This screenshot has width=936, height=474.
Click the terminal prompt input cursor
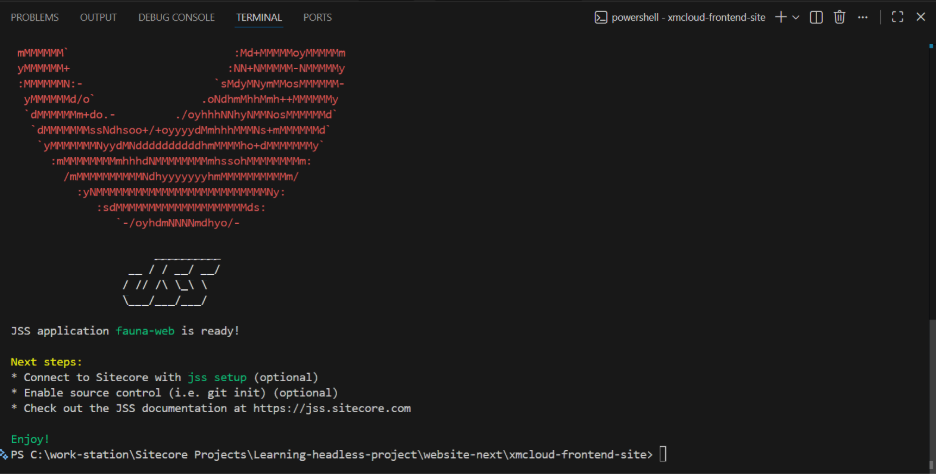[x=662, y=455]
